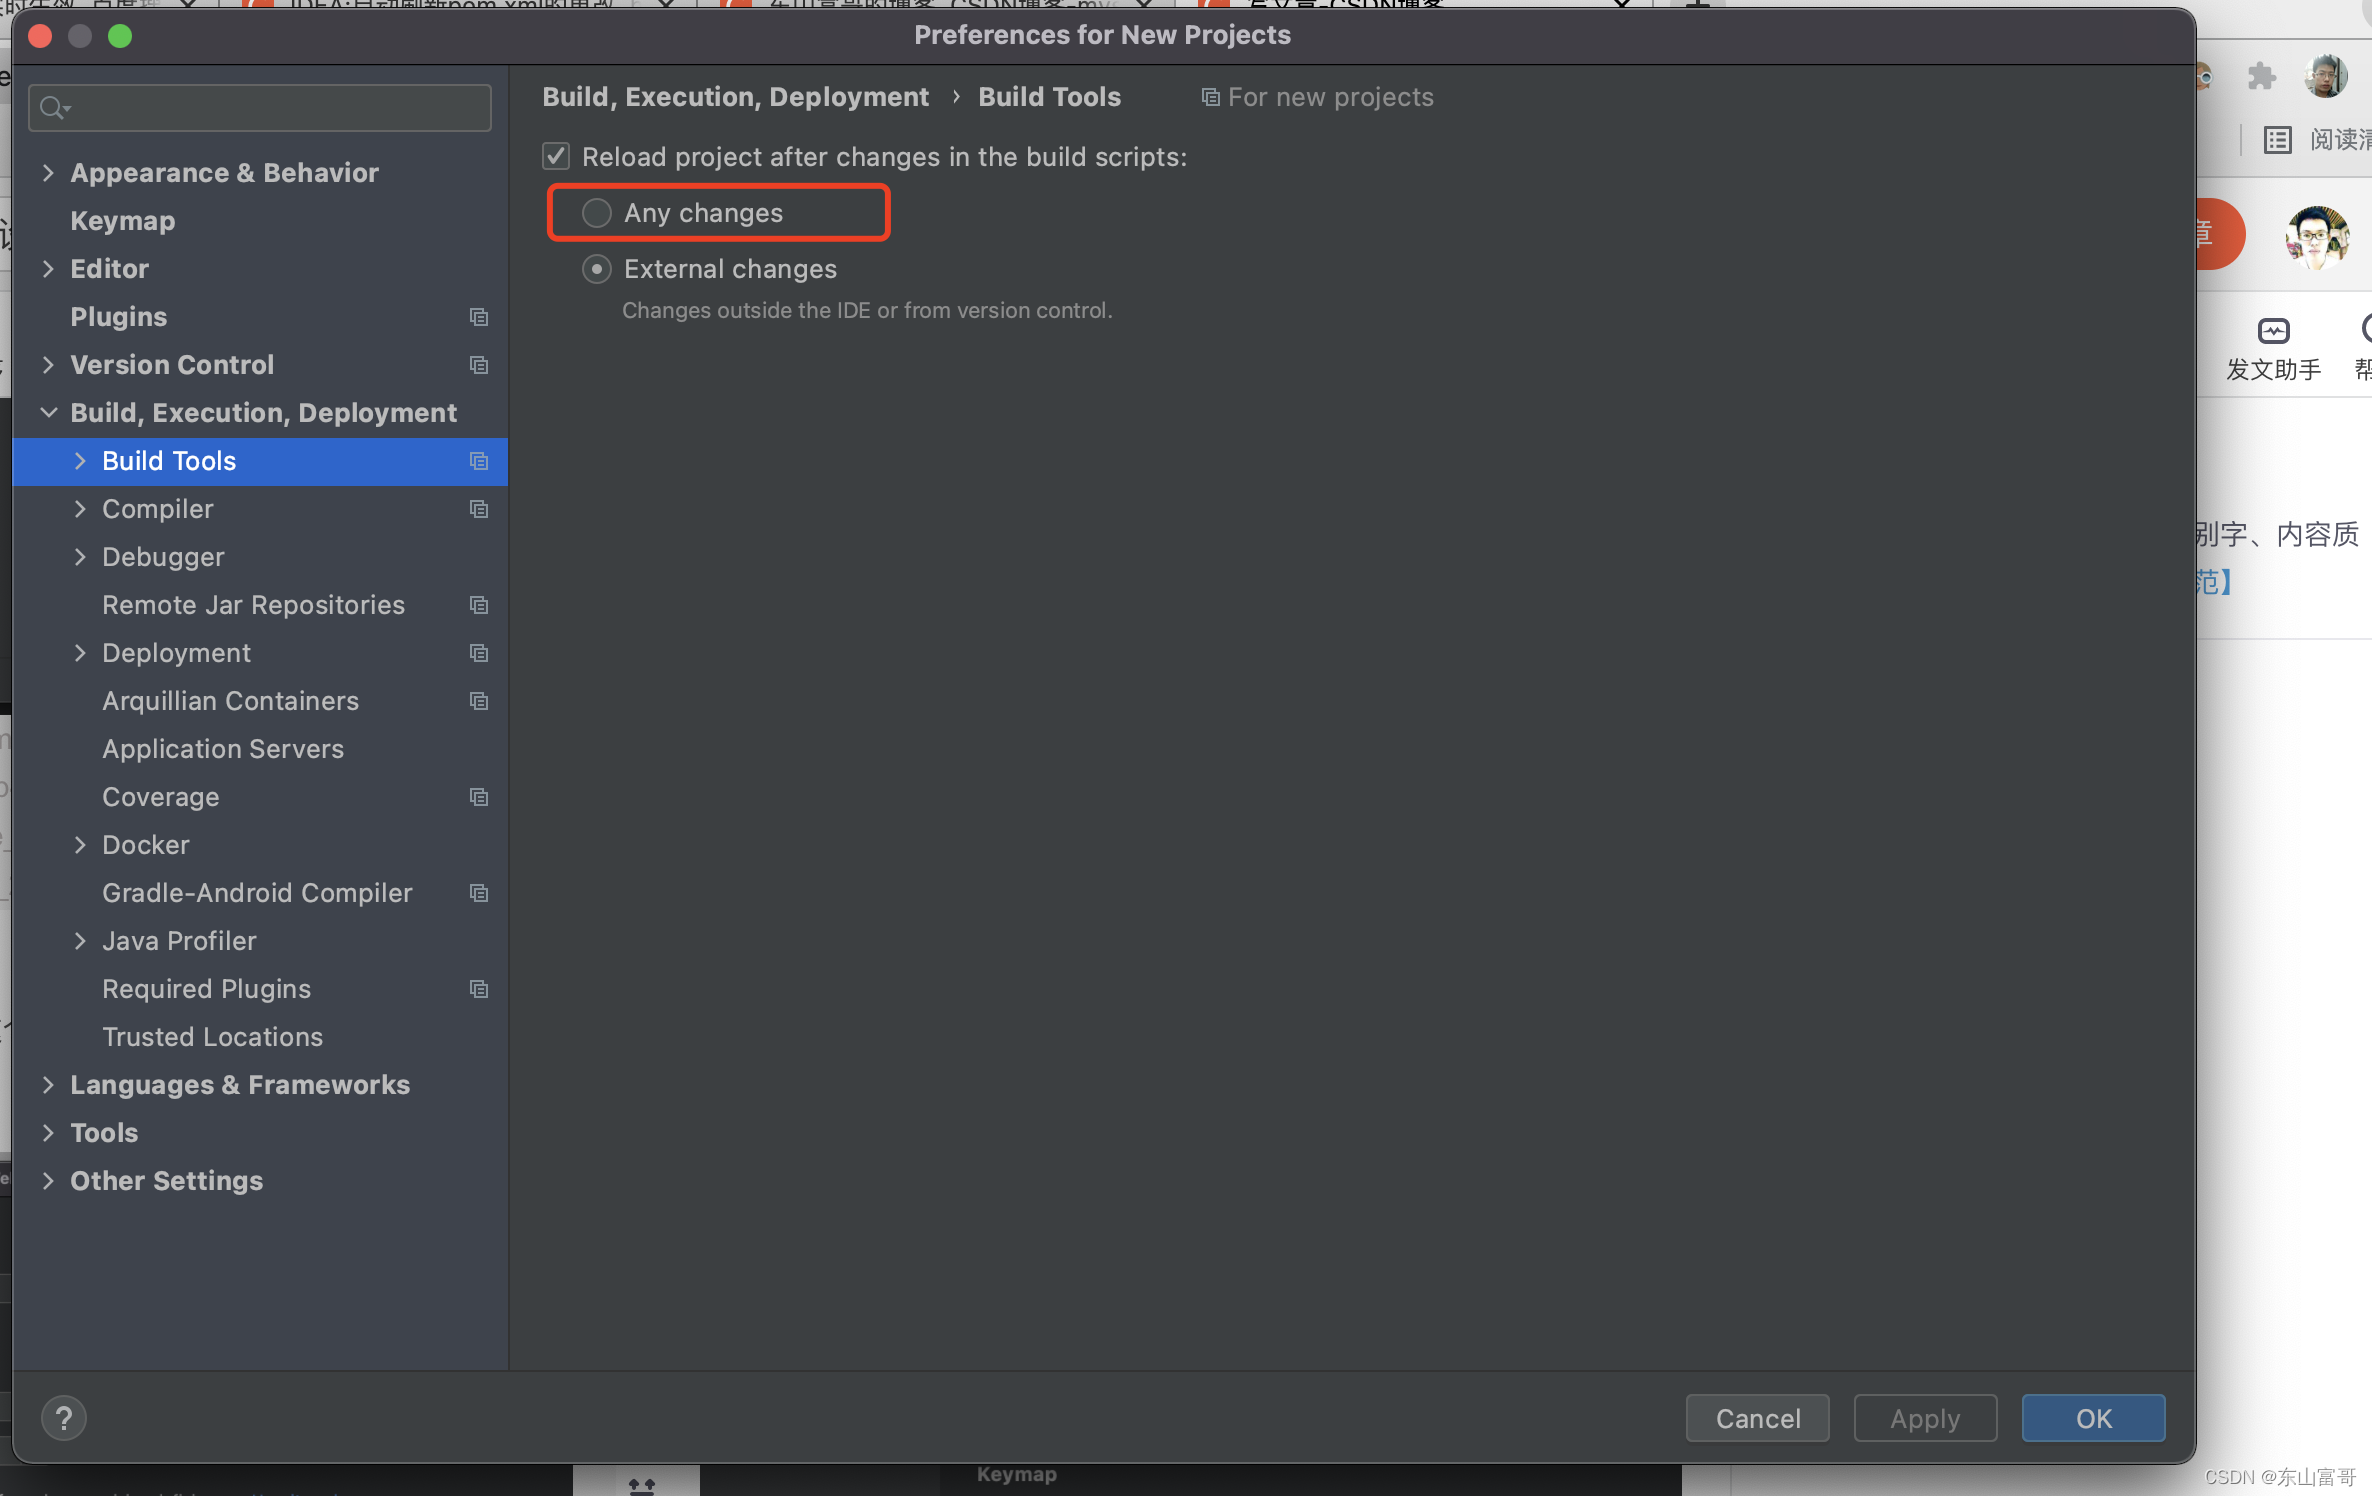Expand the Appearance and Behavior section

pos(48,171)
